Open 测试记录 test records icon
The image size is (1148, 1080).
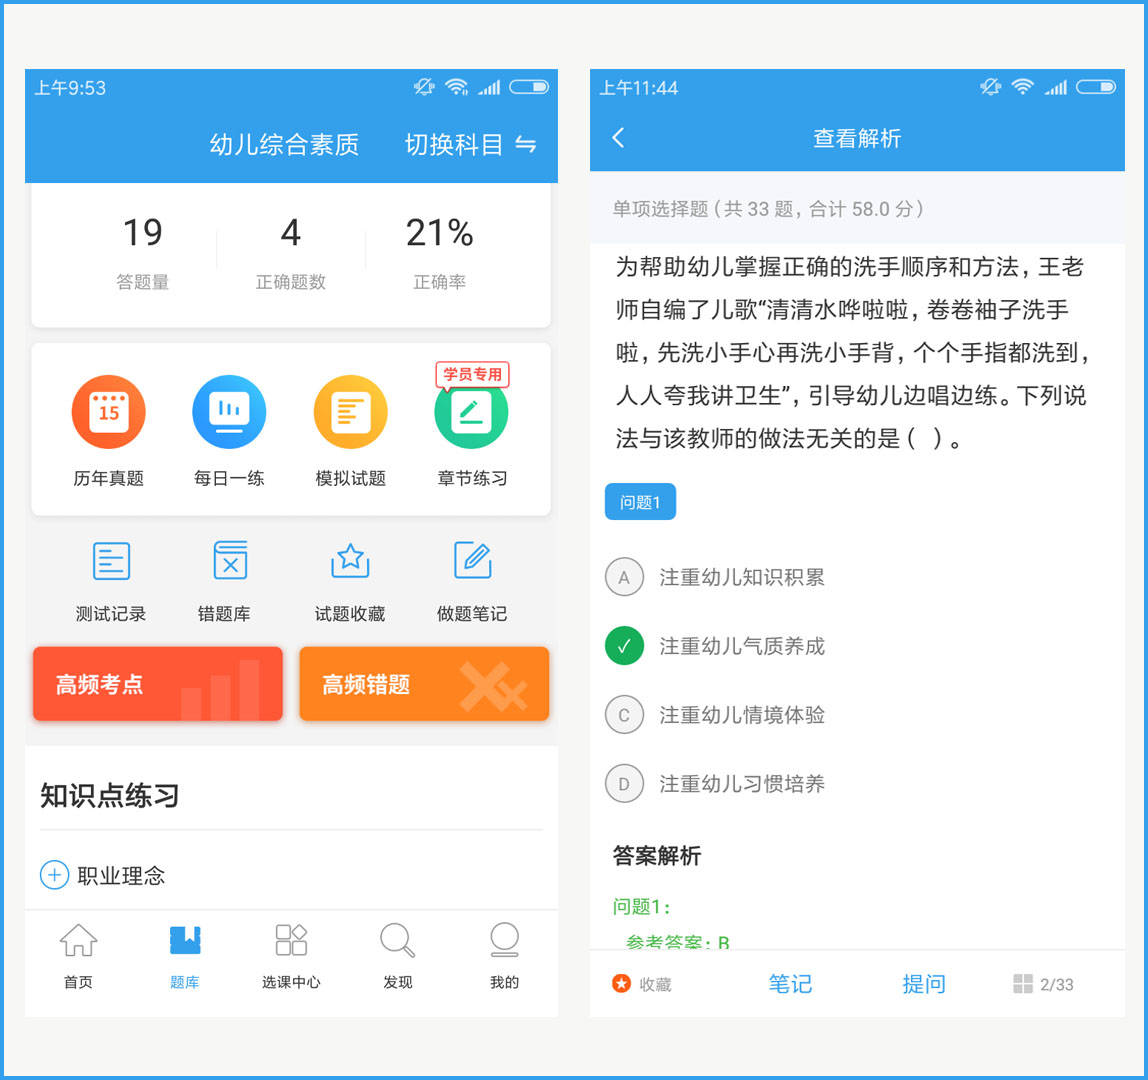coord(111,561)
